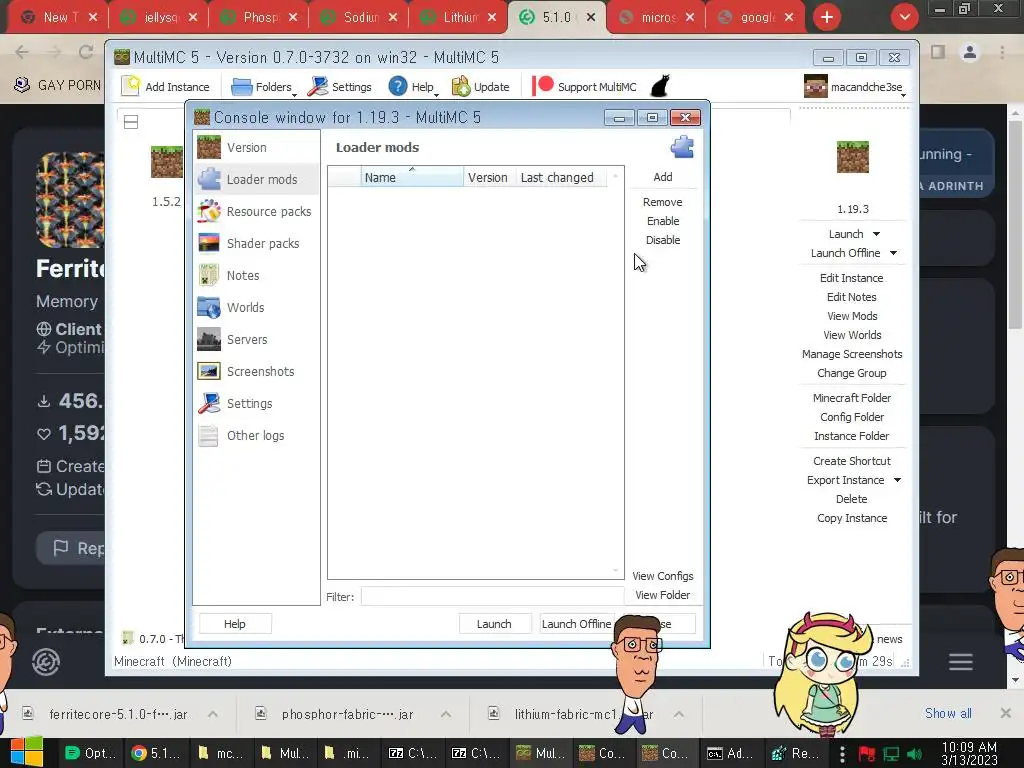1024x768 pixels.
Task: Click Edit Notes in right panel
Action: (x=852, y=297)
